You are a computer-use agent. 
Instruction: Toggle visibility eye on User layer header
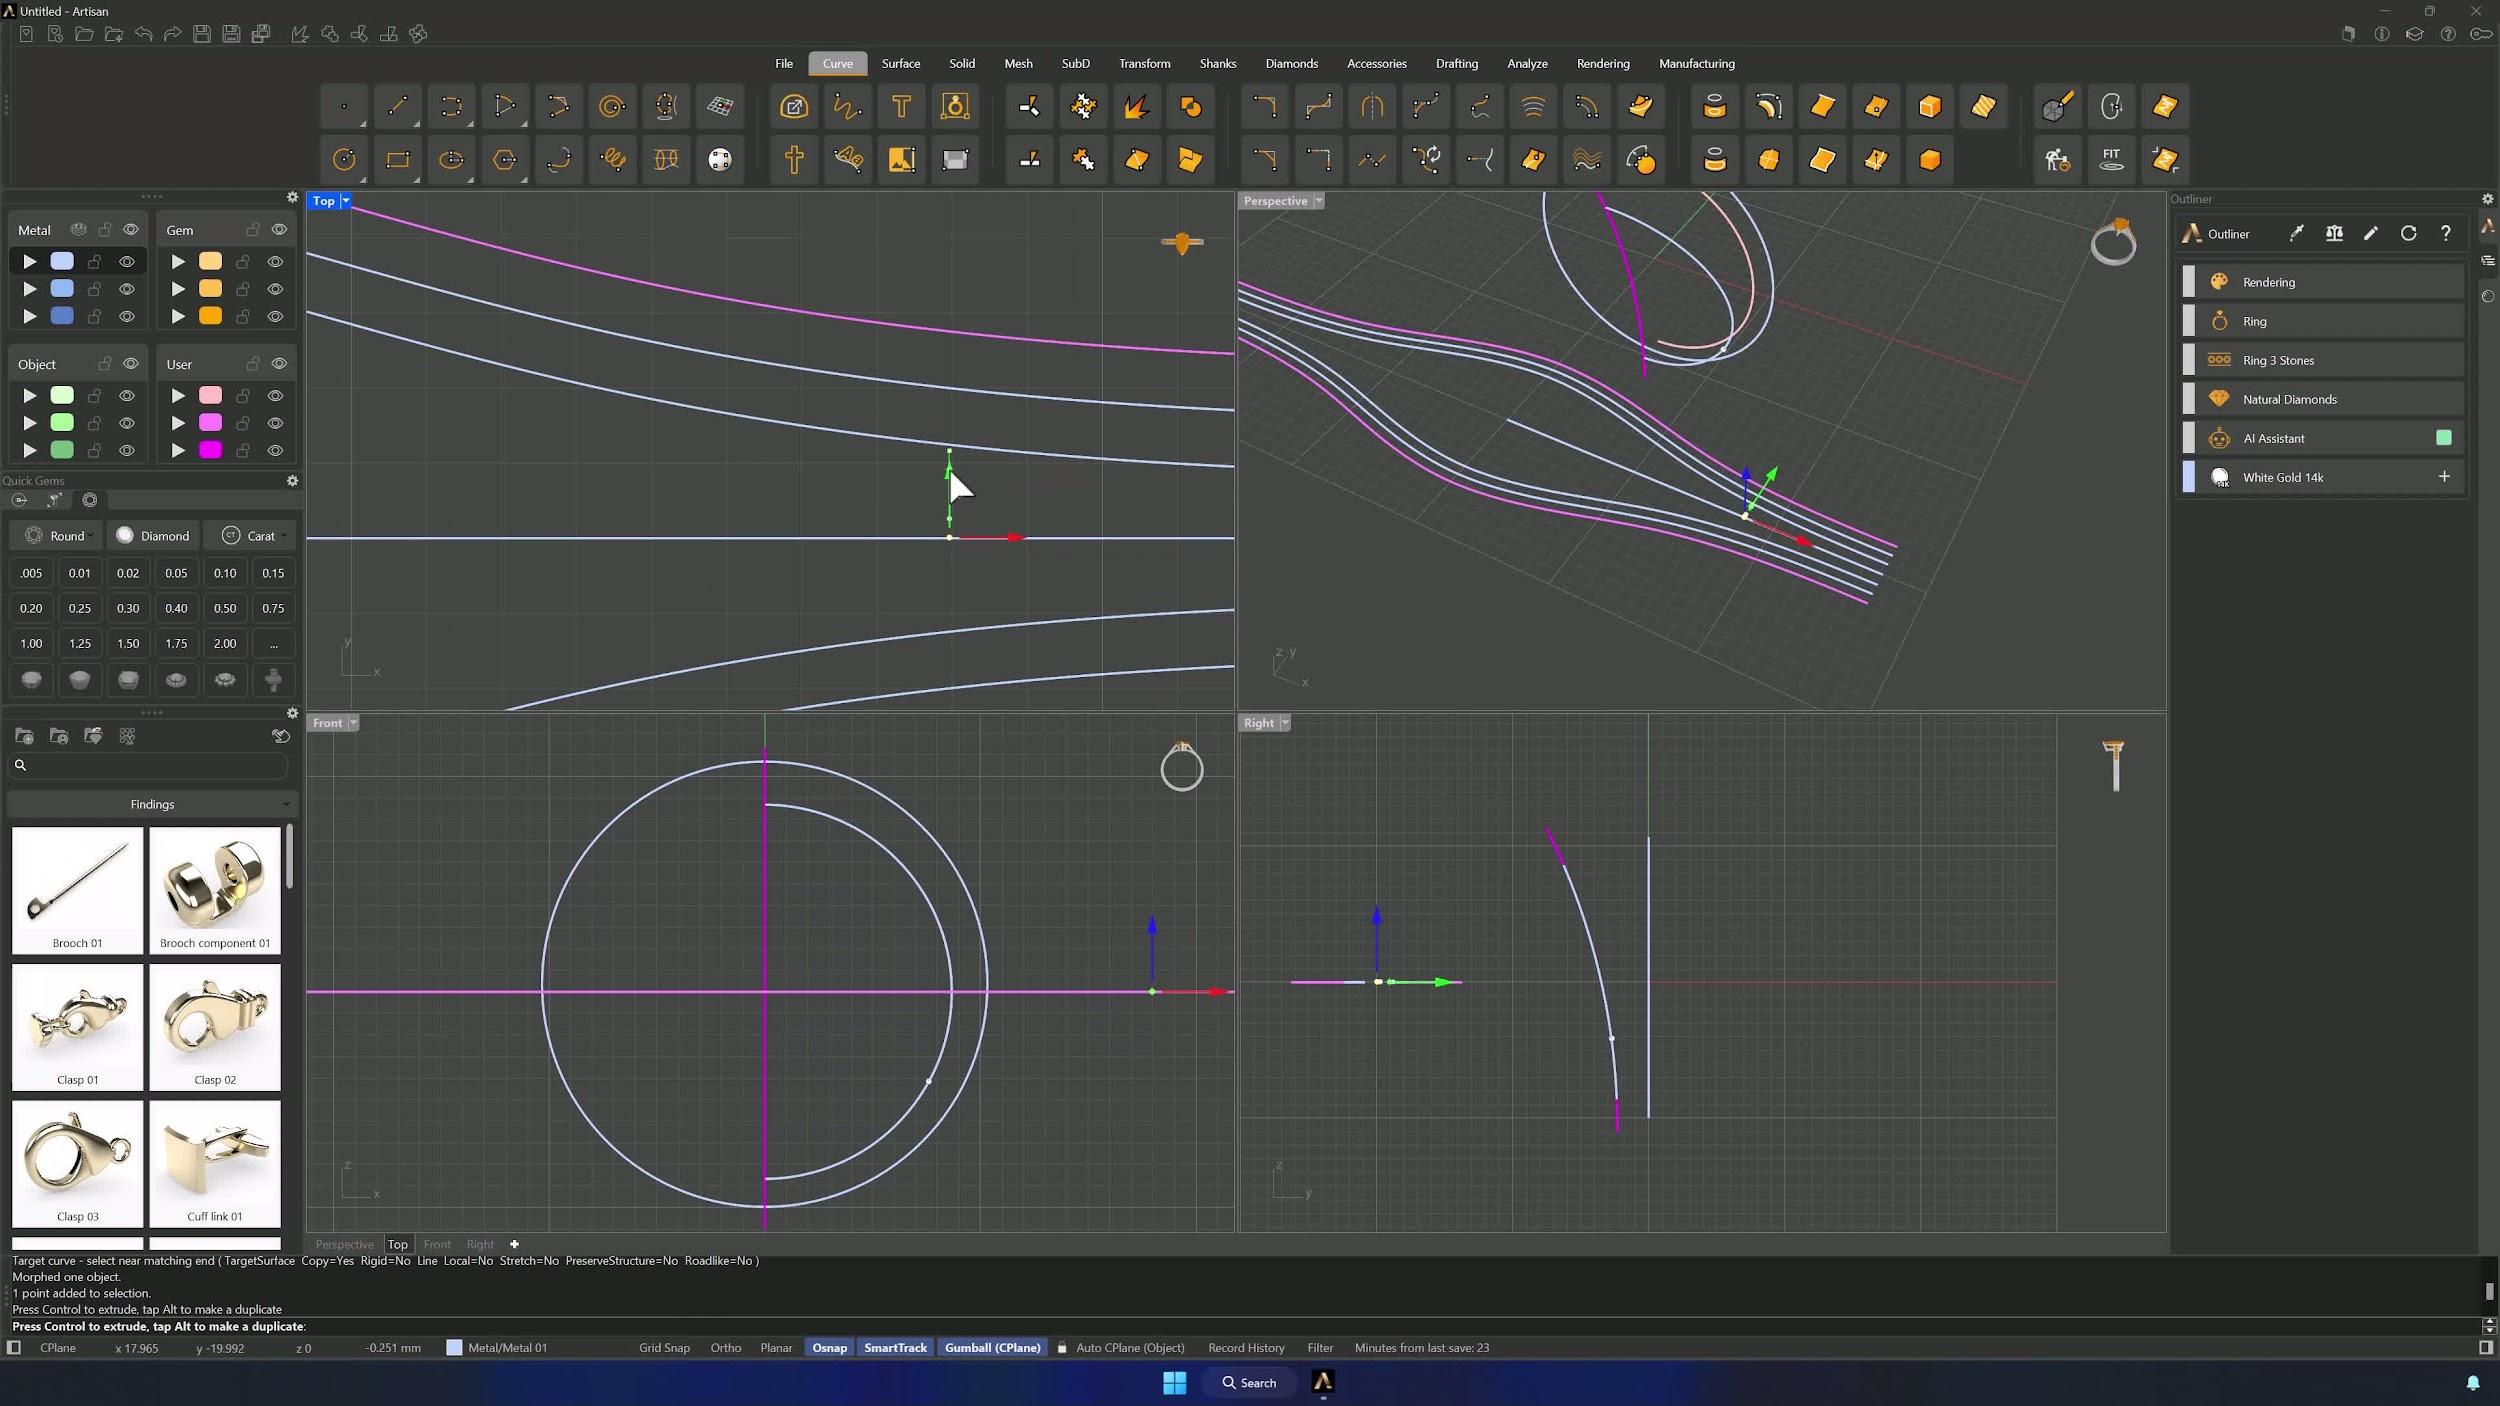[279, 363]
